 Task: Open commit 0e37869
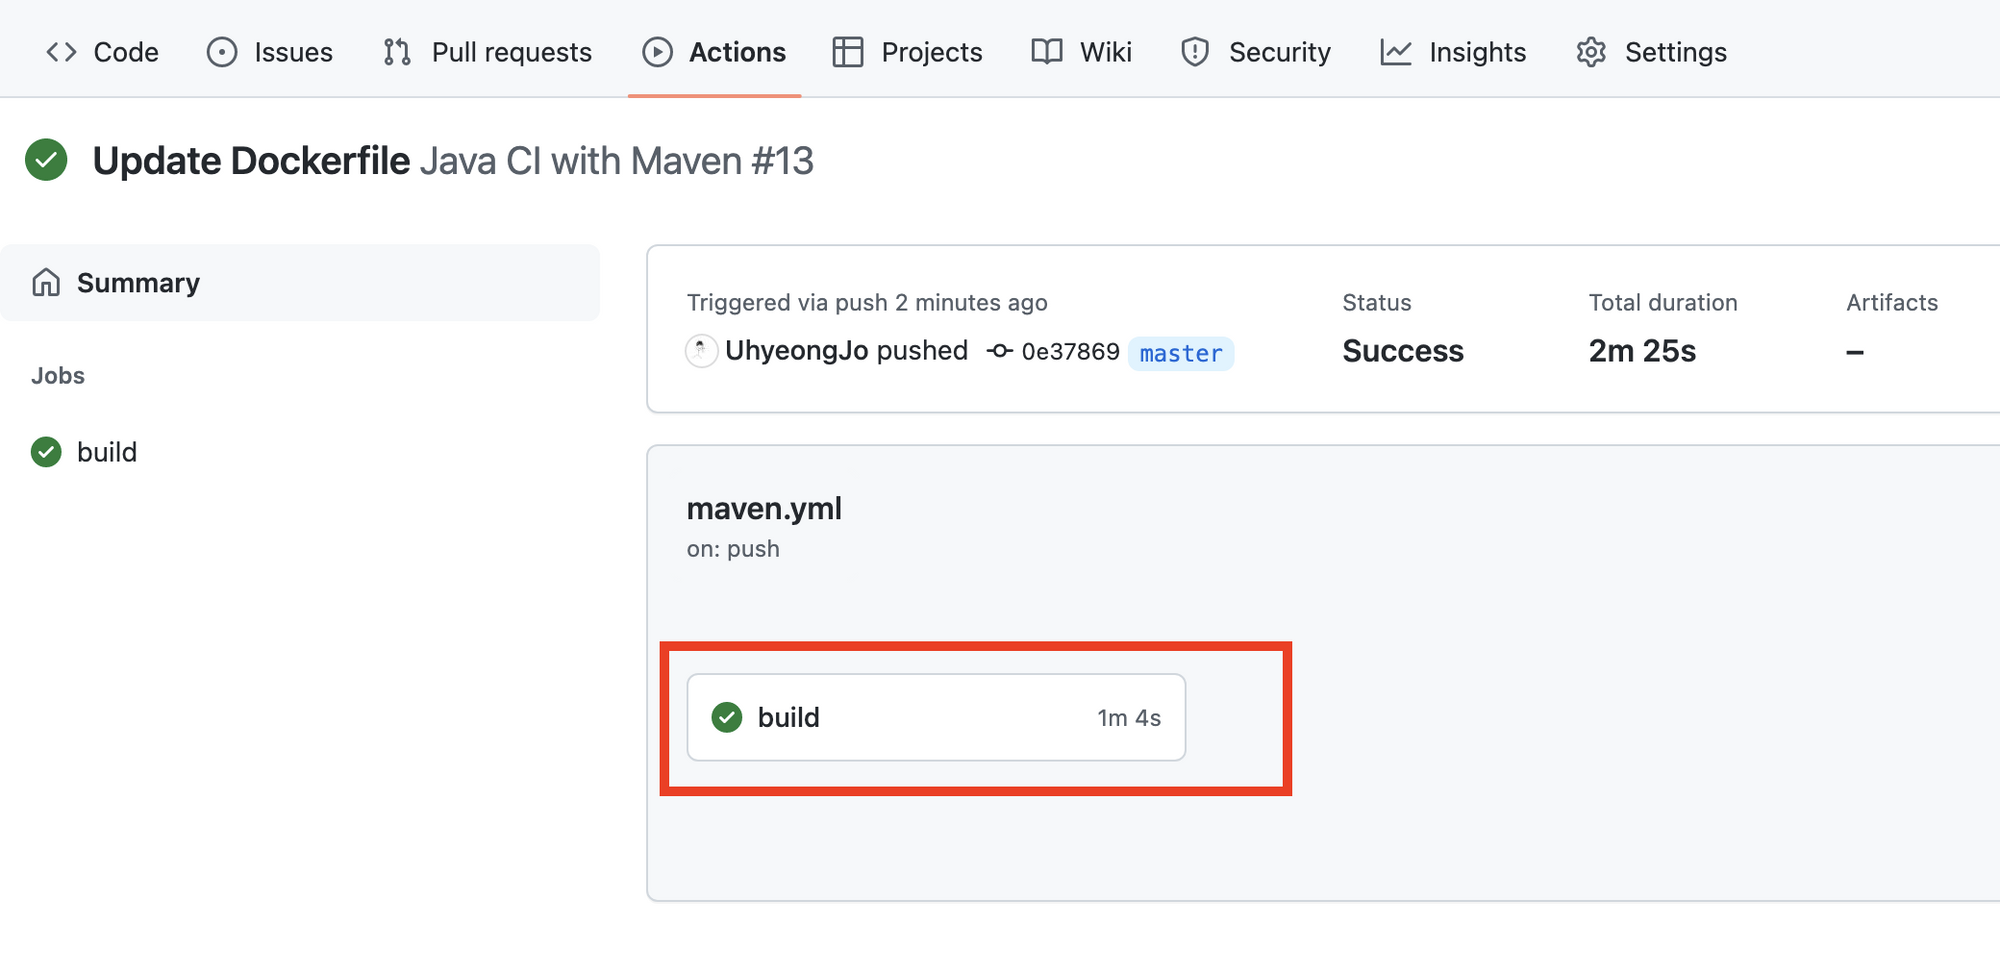pyautogui.click(x=1070, y=352)
